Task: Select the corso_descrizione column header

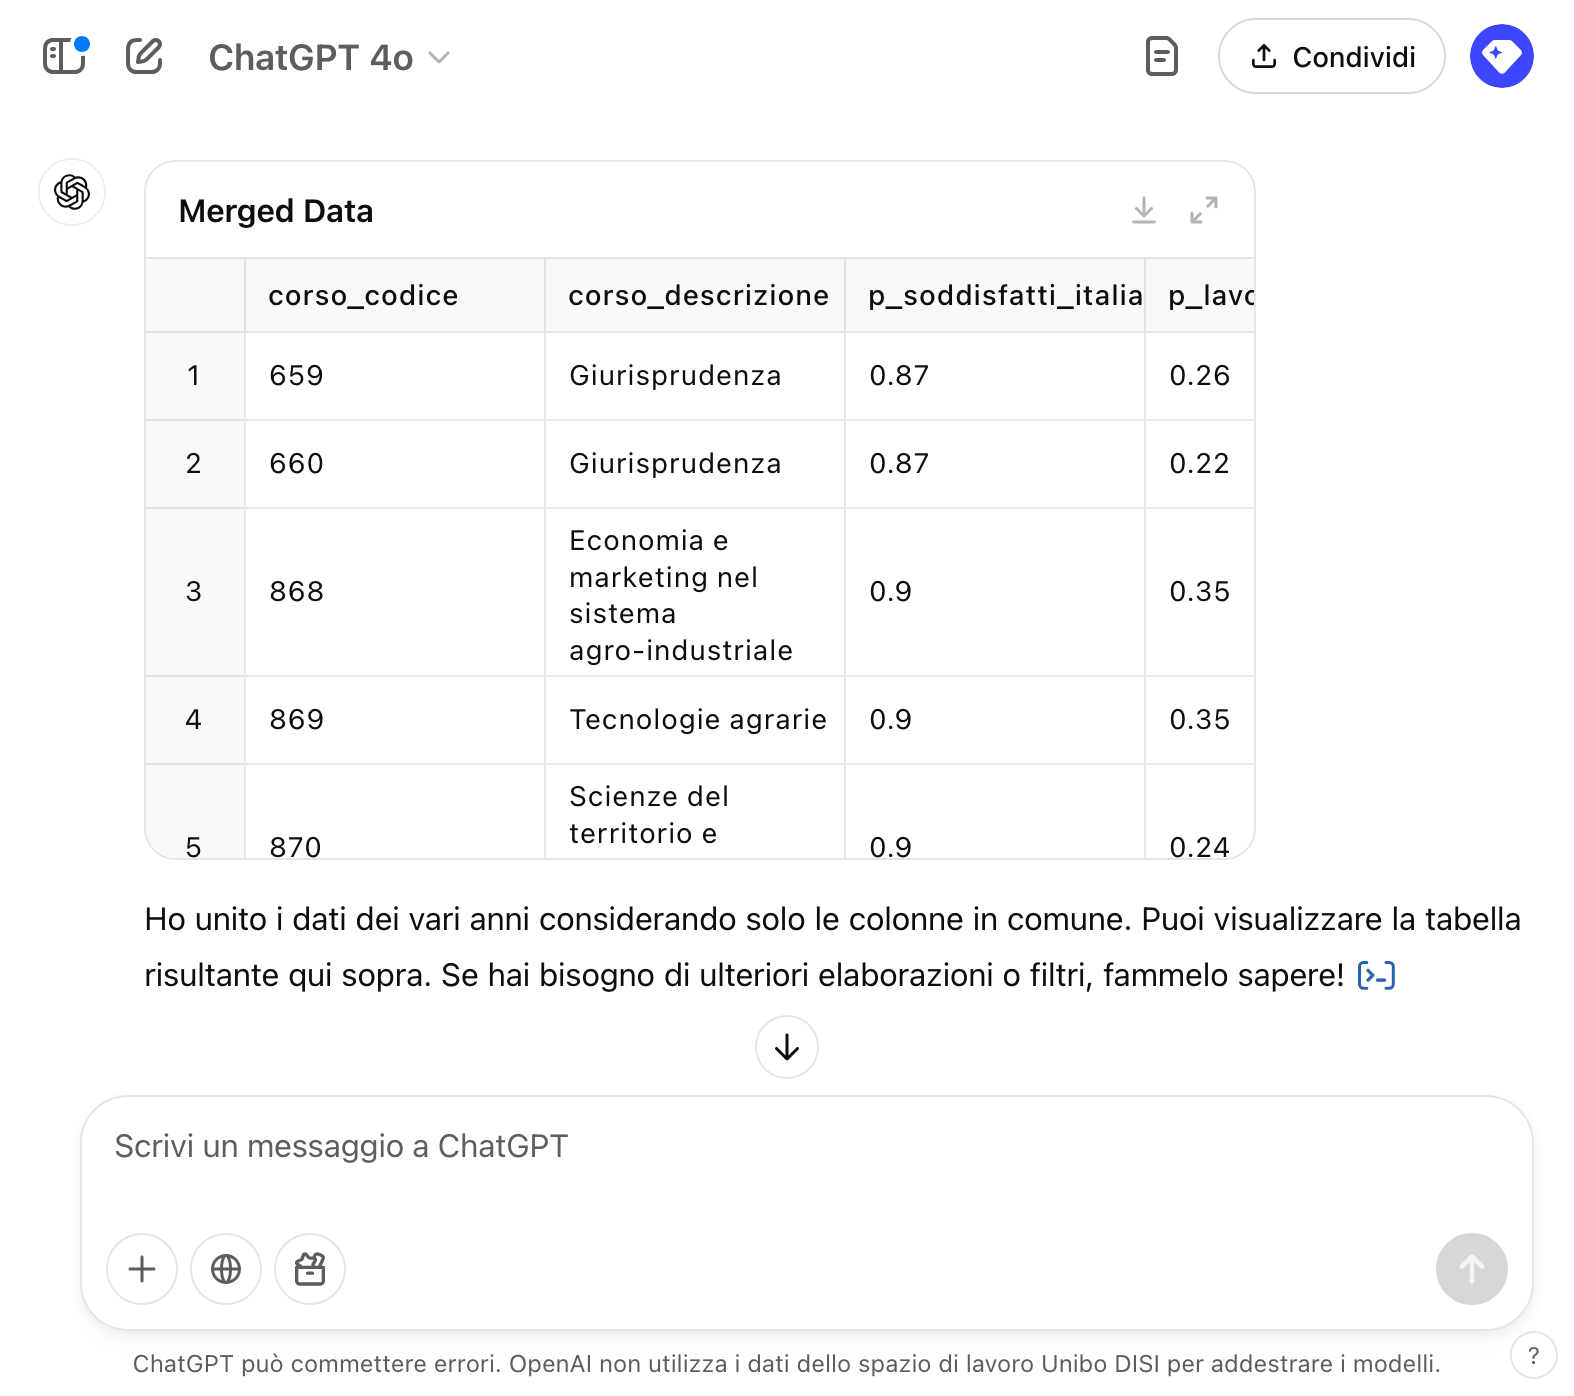Action: [x=698, y=296]
